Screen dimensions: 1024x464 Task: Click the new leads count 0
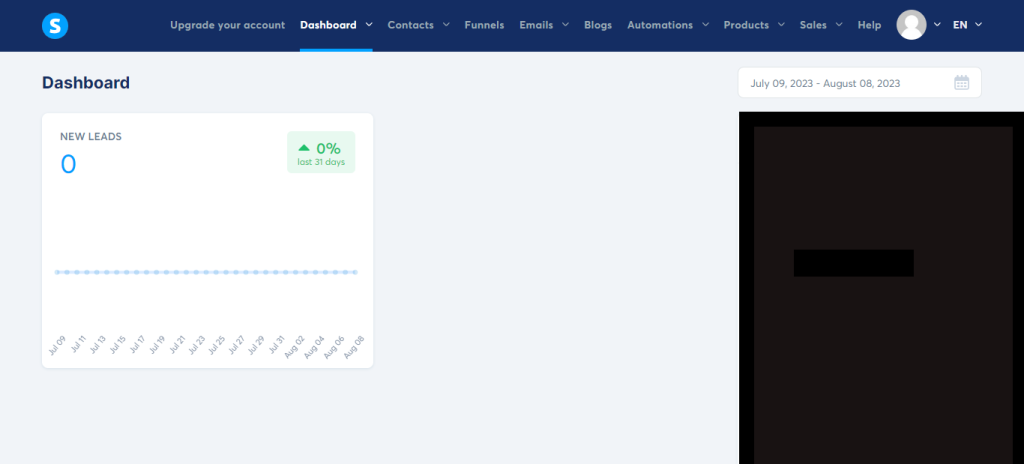[x=68, y=164]
